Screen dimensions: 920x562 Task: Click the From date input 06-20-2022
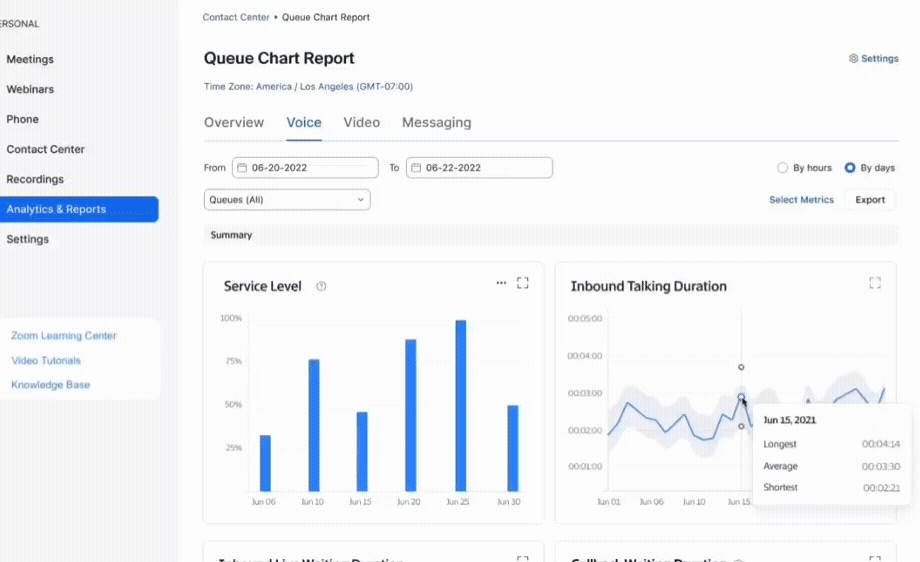[305, 168]
